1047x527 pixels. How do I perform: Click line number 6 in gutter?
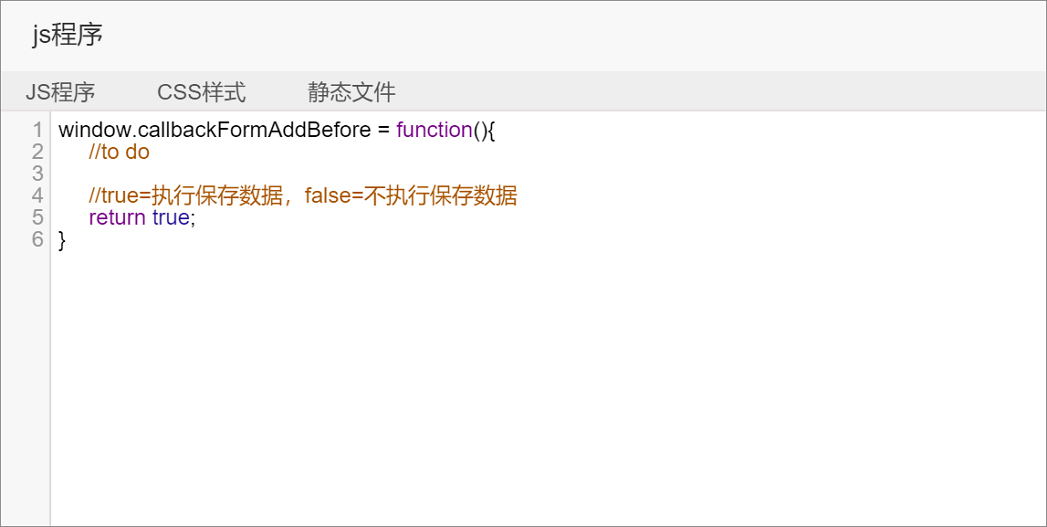[37, 239]
